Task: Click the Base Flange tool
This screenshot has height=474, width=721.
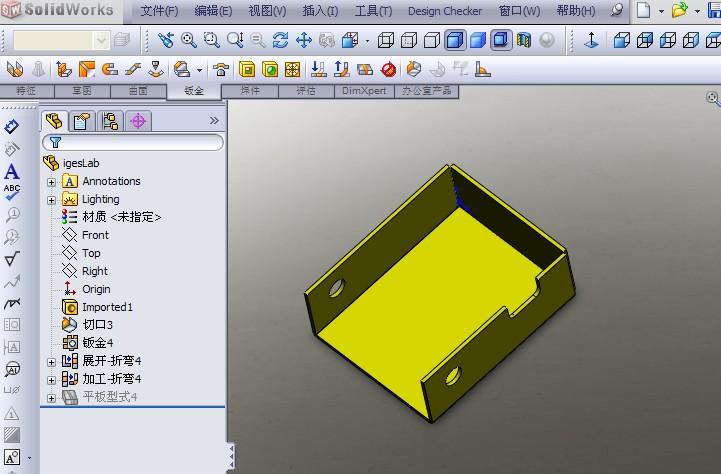Action: click(15, 69)
